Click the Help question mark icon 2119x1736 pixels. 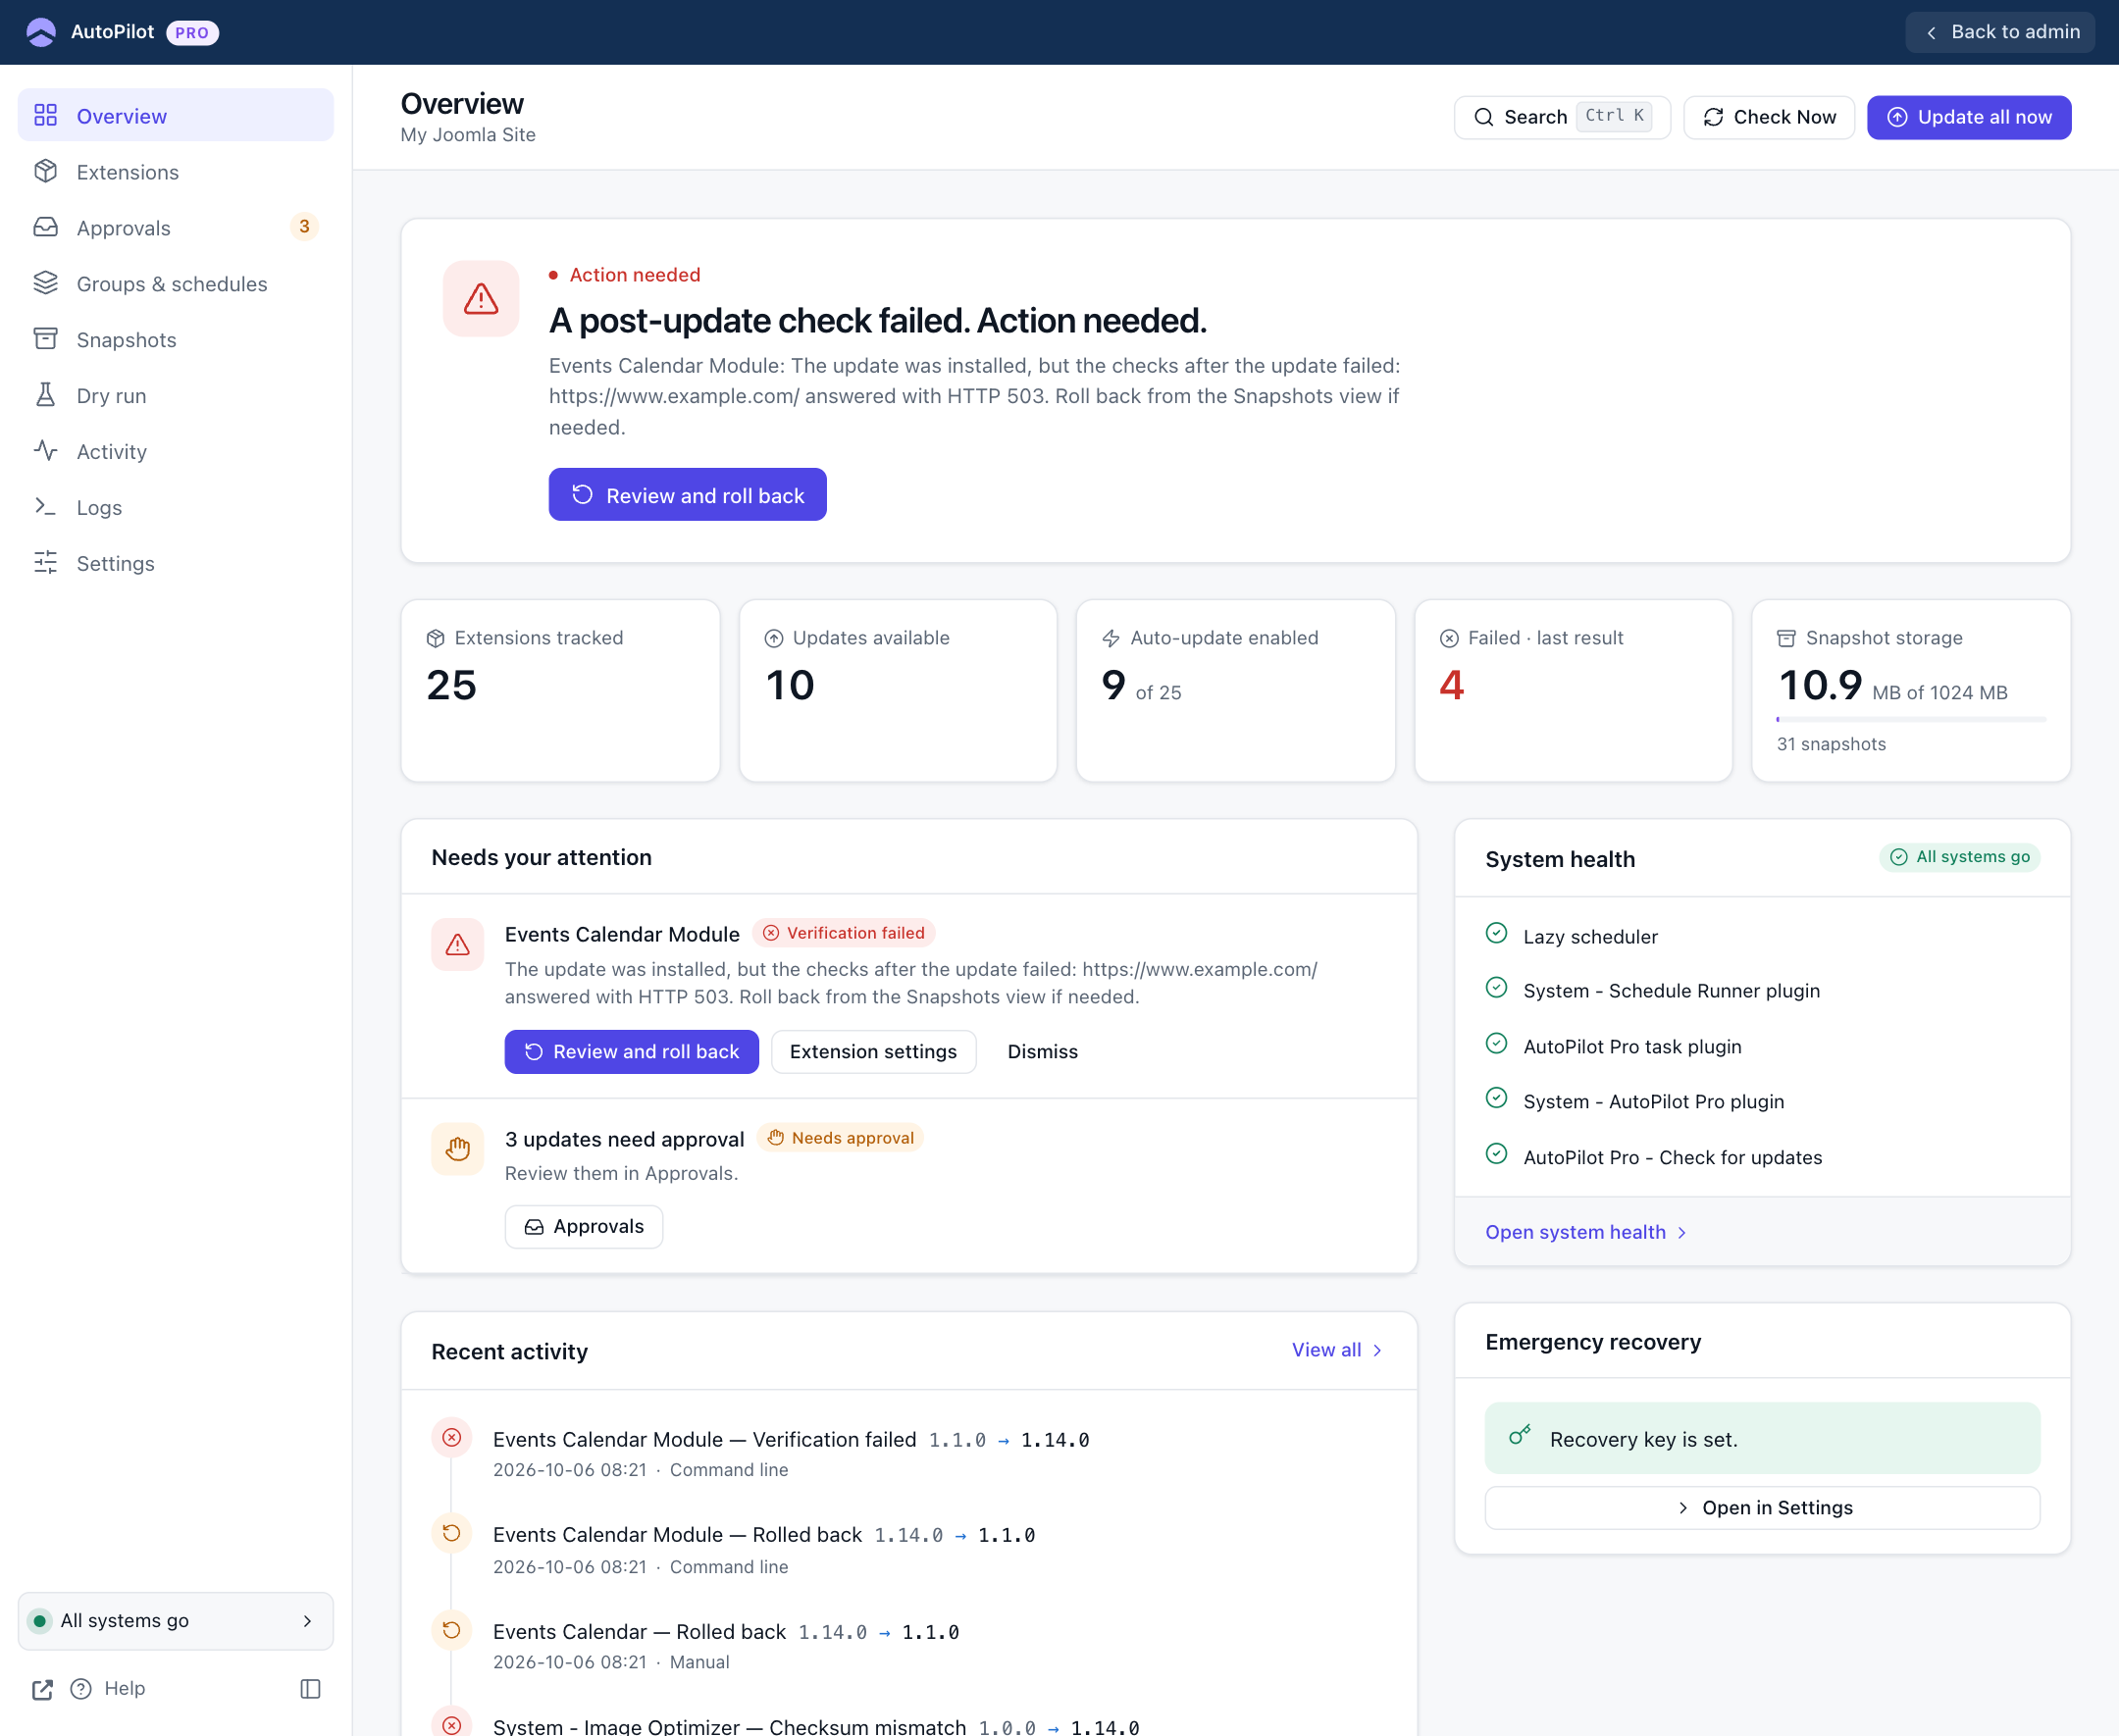(x=81, y=1688)
